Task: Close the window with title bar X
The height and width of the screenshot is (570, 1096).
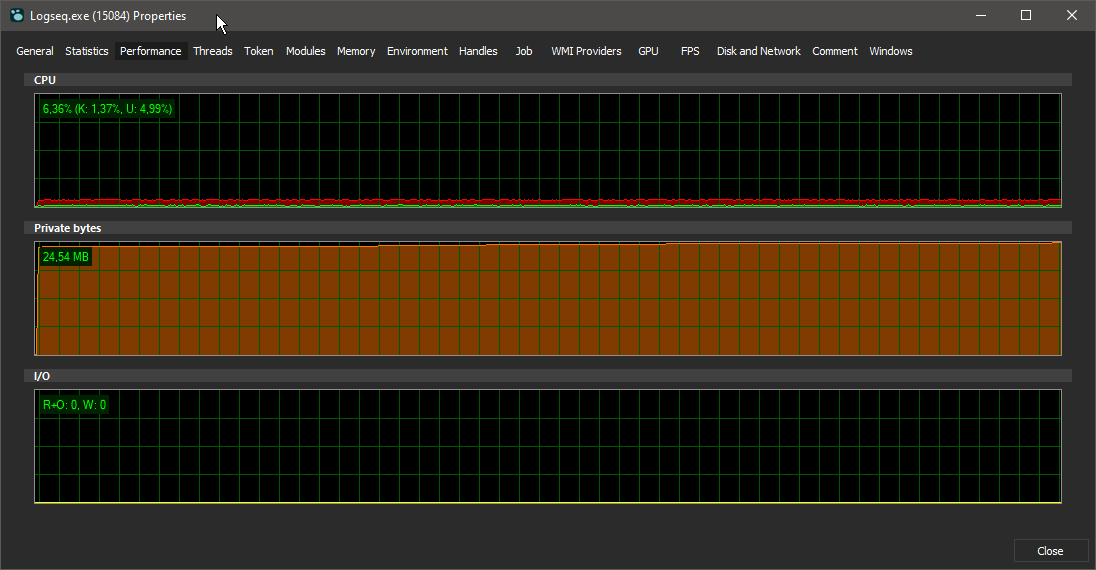Action: click(x=1072, y=15)
